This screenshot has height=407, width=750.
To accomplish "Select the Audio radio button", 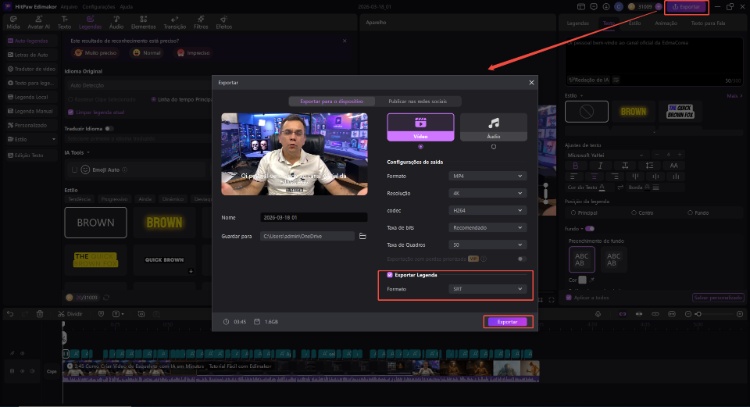I will tap(493, 146).
